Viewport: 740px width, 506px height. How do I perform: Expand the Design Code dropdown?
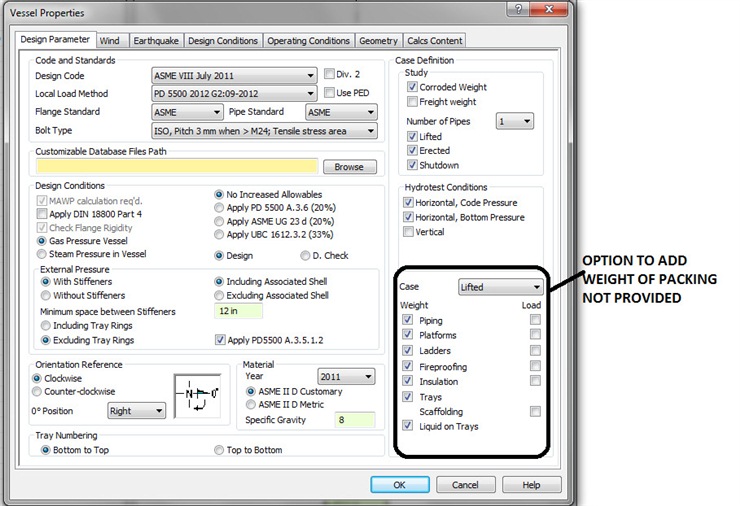pyautogui.click(x=234, y=76)
